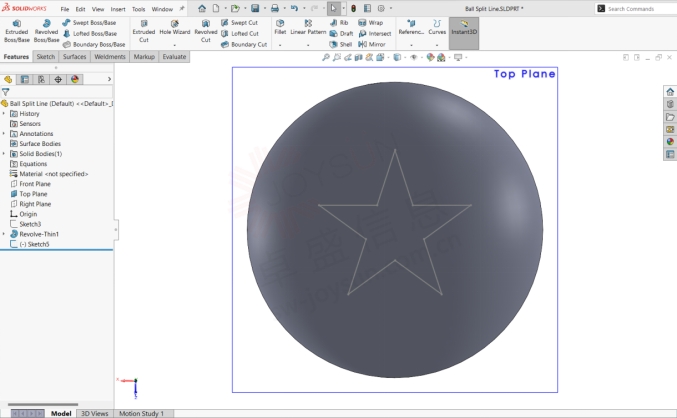Select the Draft tool
Screen dimensions: 677x418
341,33
